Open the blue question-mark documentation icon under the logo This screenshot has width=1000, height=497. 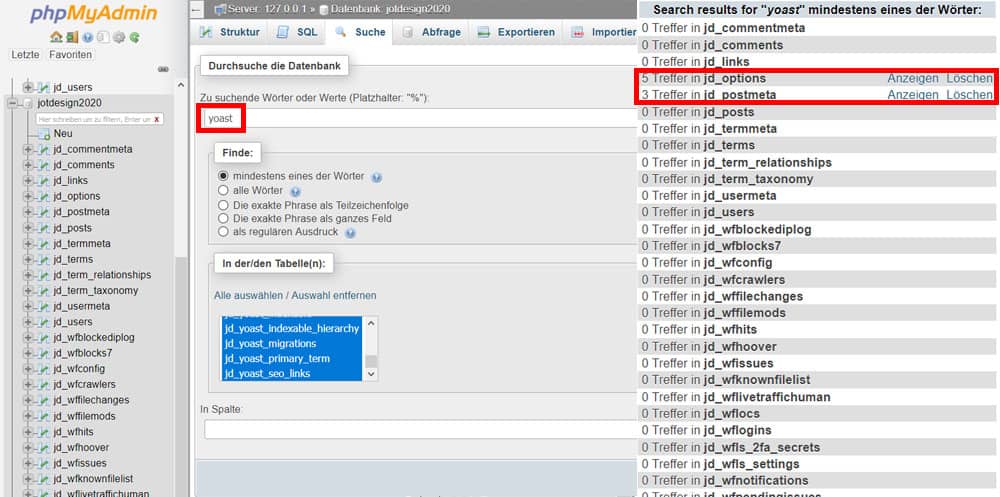click(x=88, y=38)
